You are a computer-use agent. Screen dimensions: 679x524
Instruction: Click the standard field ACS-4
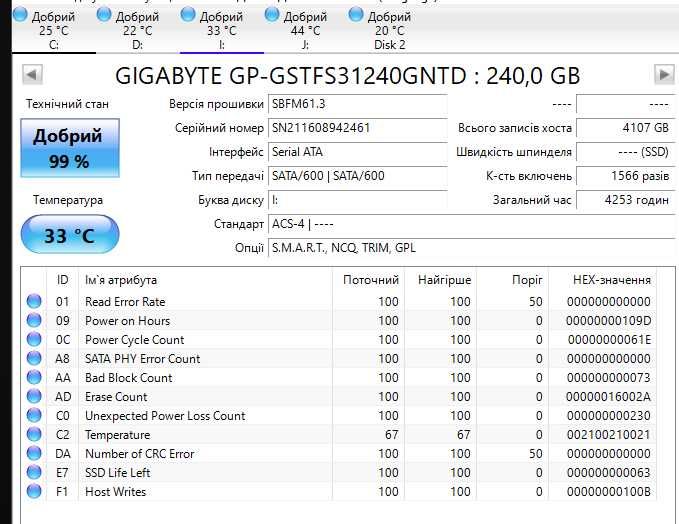[x=472, y=224]
